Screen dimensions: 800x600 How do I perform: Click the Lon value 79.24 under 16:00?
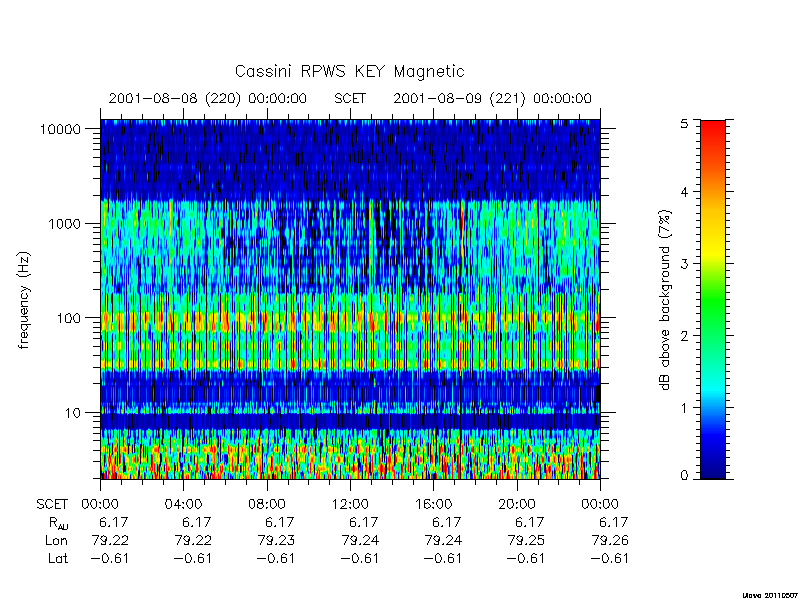point(443,540)
